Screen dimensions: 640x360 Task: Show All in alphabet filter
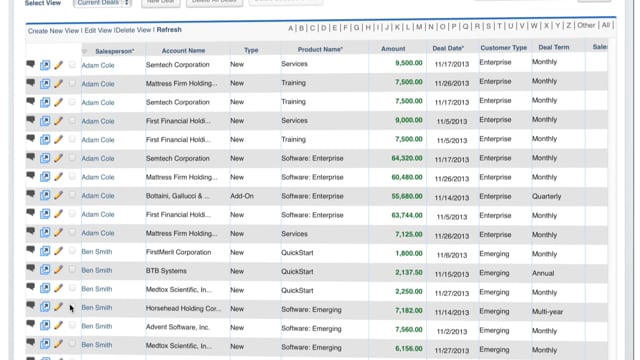606,25
